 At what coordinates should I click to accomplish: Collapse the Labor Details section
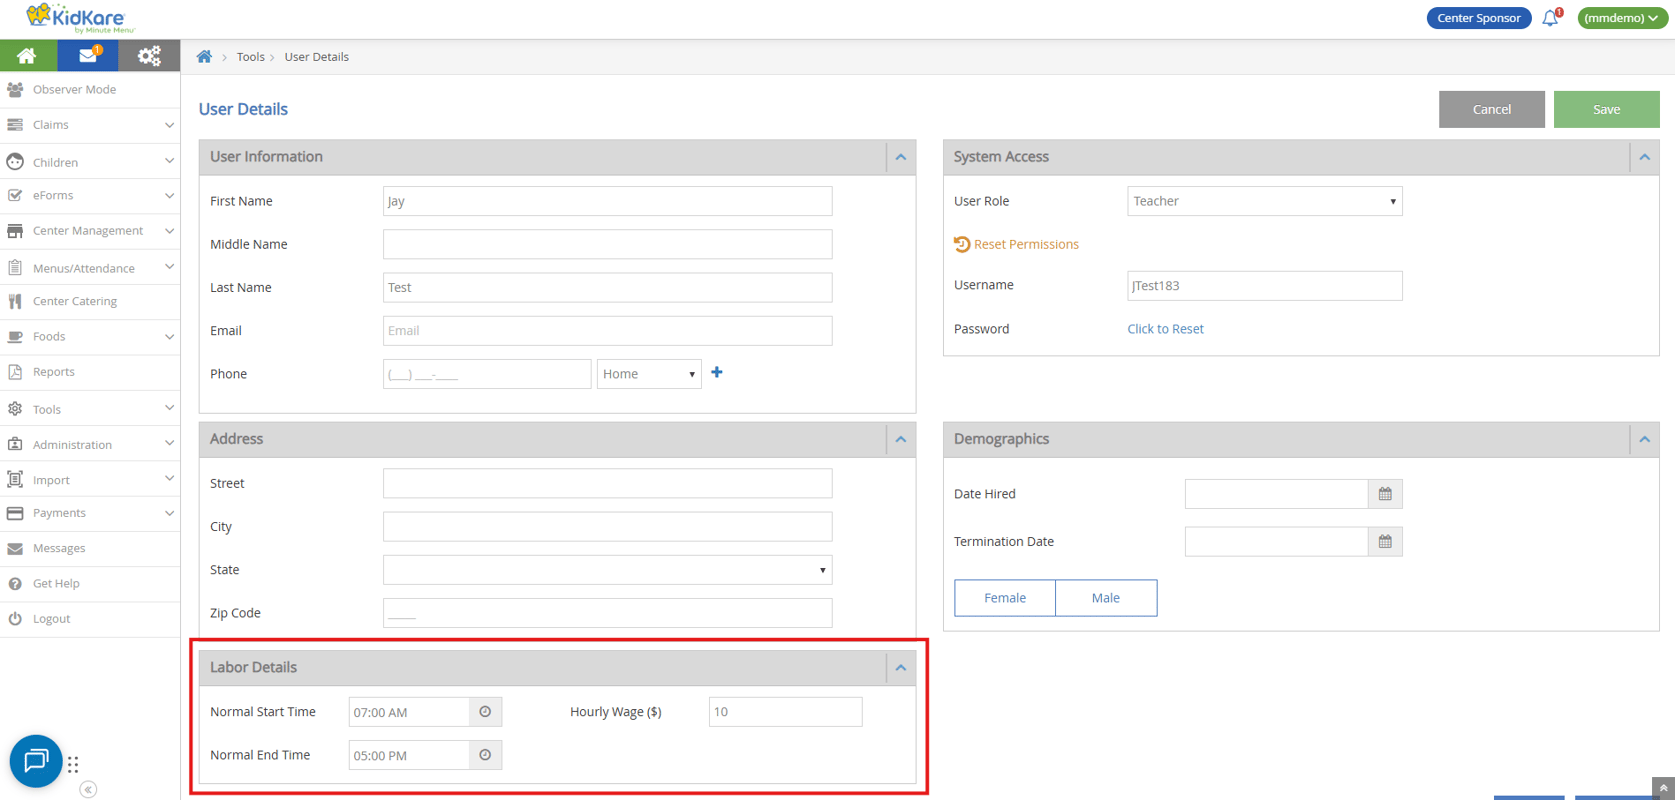(x=901, y=668)
